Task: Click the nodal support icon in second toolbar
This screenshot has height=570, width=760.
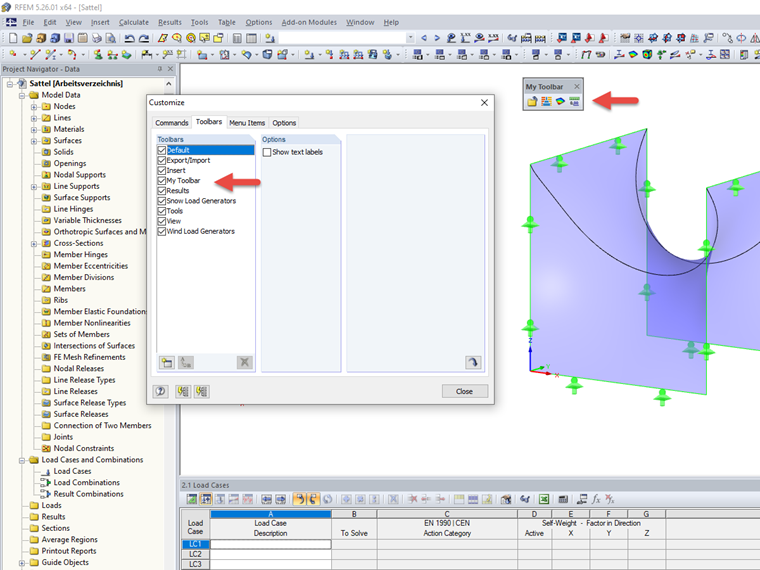Action: point(97,55)
